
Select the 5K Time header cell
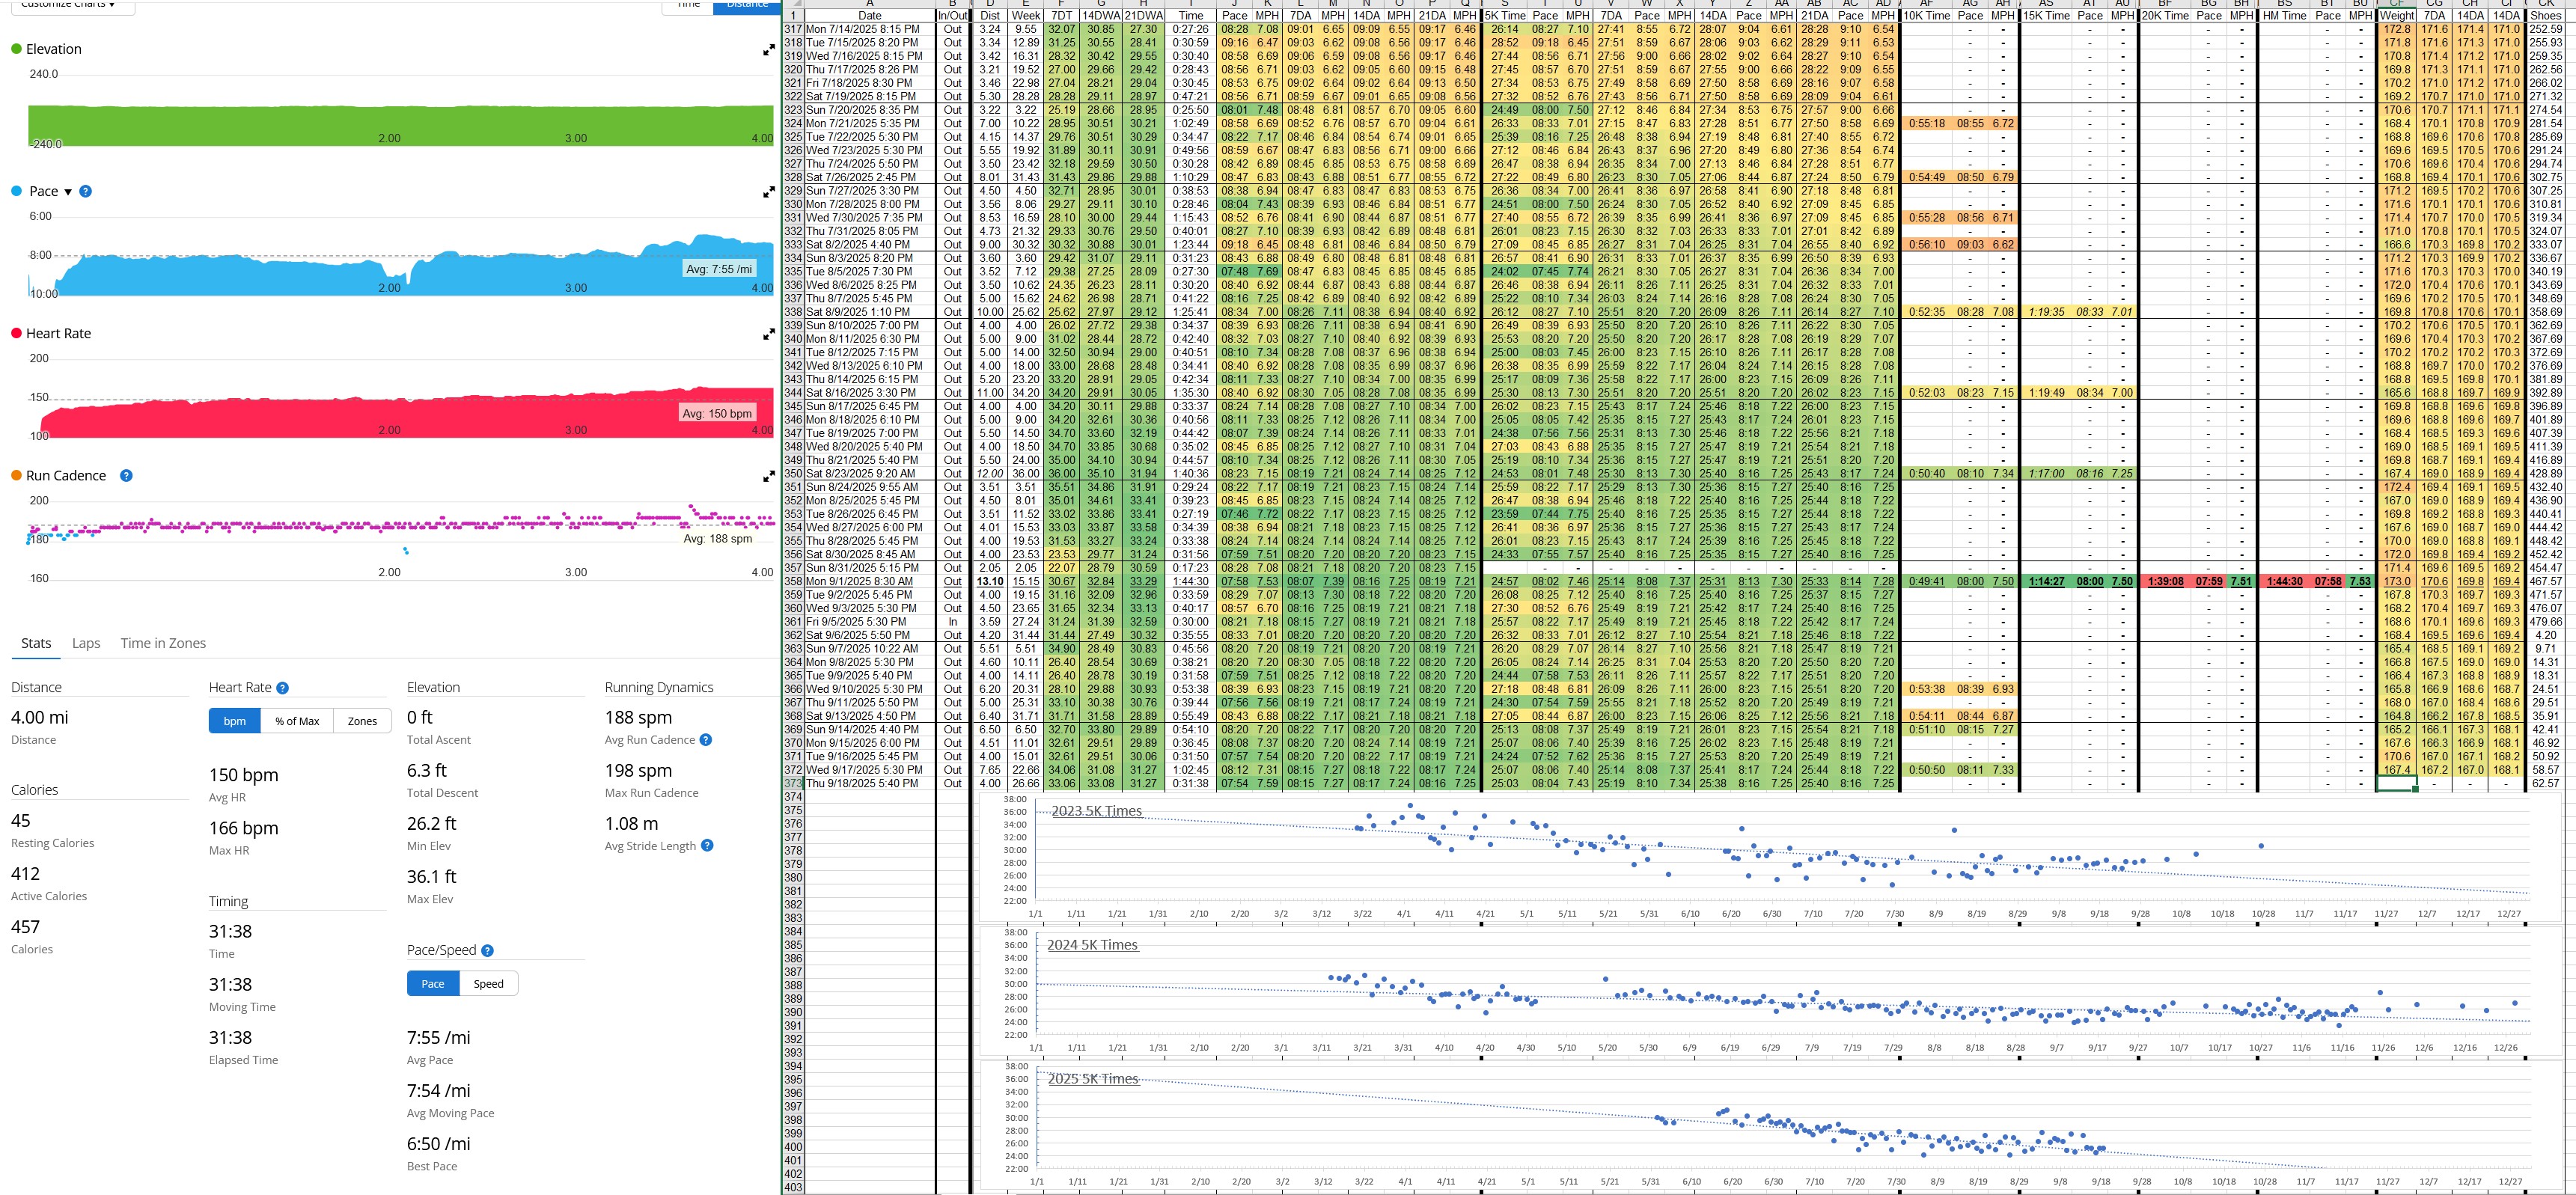tap(1504, 16)
